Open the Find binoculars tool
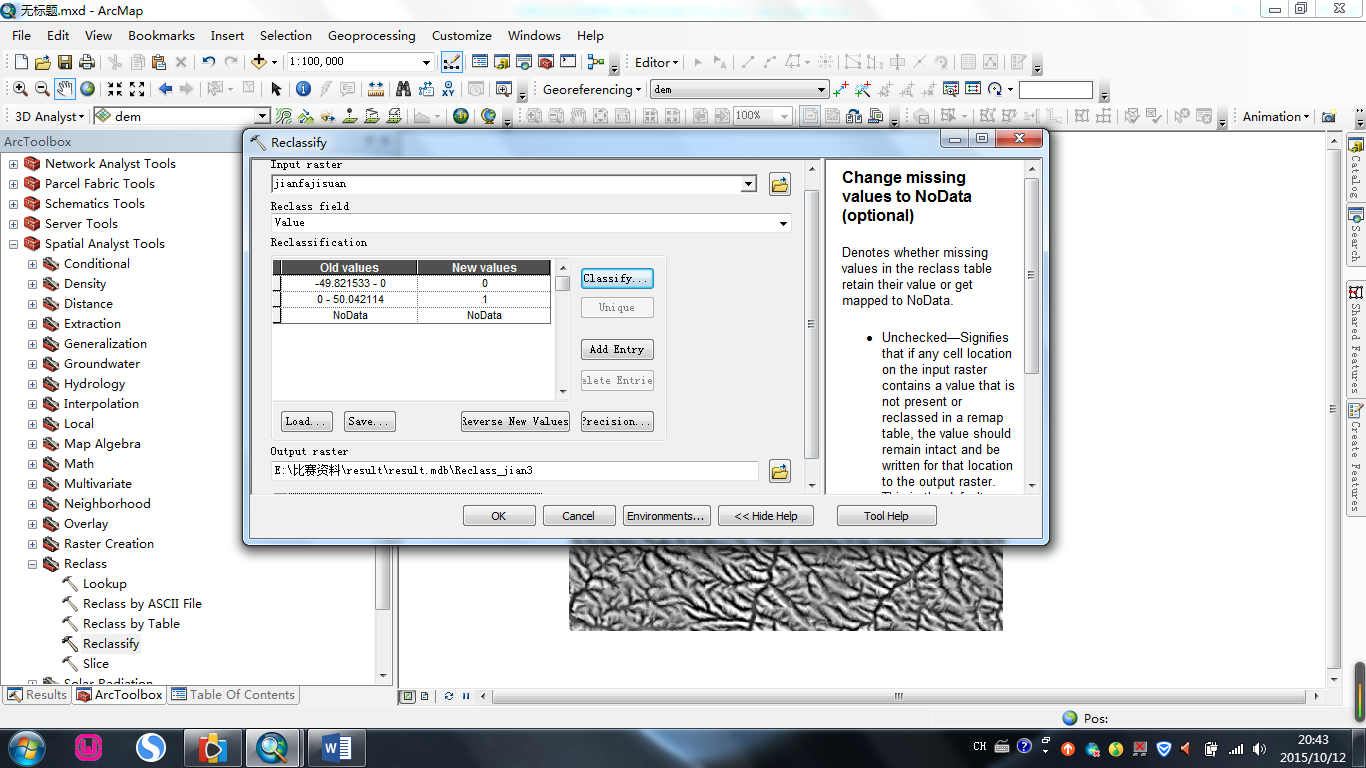Viewport: 1366px width, 768px height. (403, 89)
